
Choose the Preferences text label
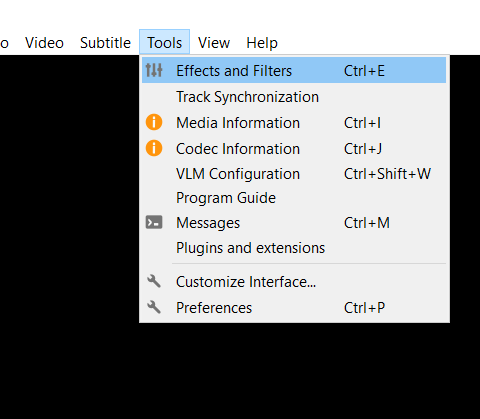pyautogui.click(x=214, y=307)
